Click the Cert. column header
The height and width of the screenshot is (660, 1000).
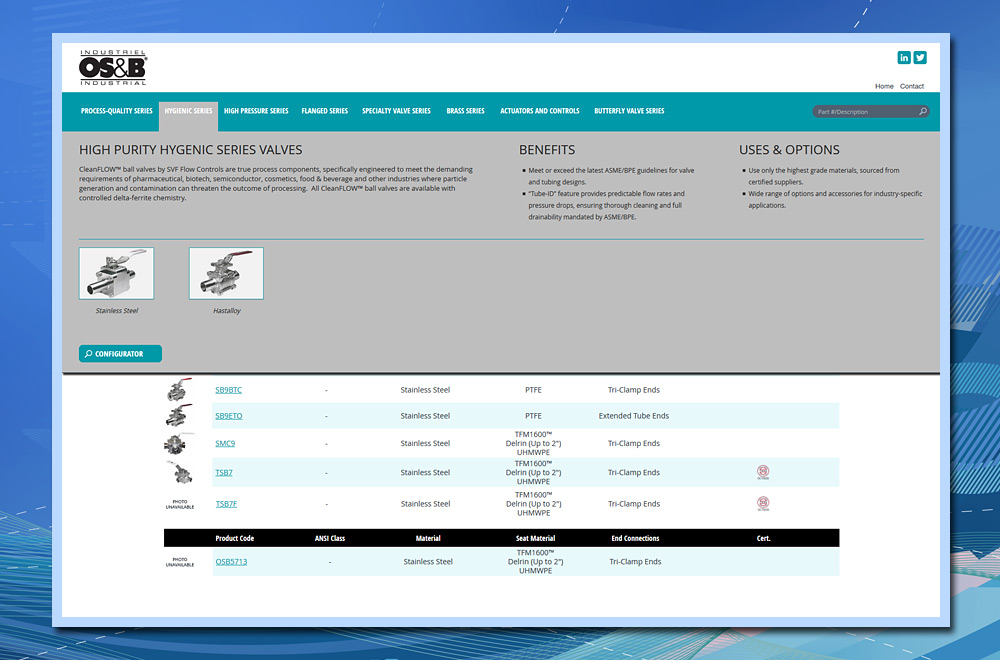763,538
